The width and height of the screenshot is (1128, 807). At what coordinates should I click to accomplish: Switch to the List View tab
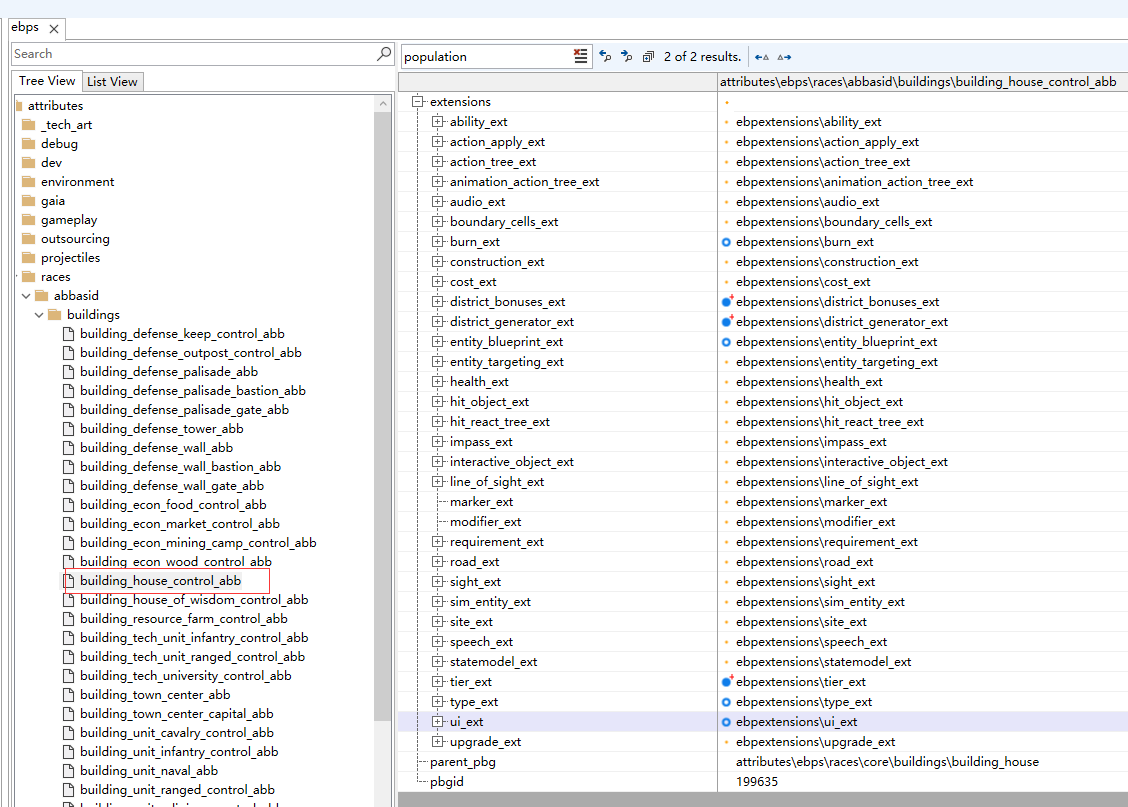point(112,82)
